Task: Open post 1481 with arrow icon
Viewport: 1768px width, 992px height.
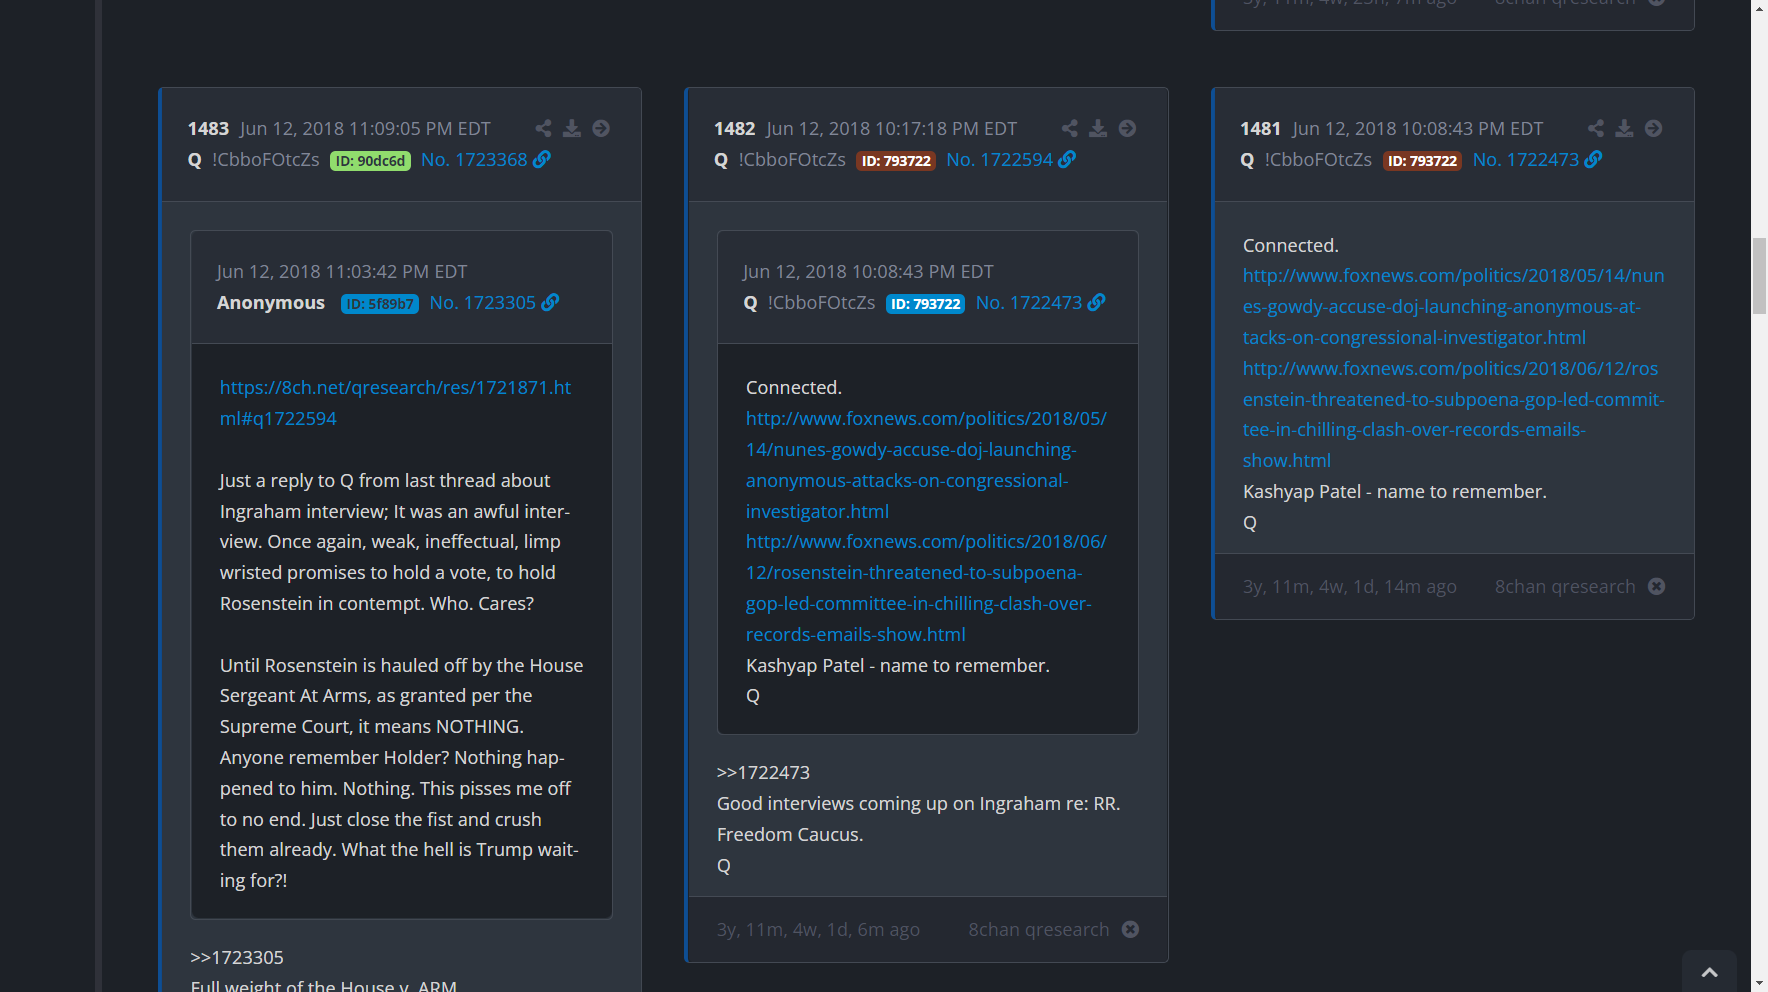Action: 1653,128
